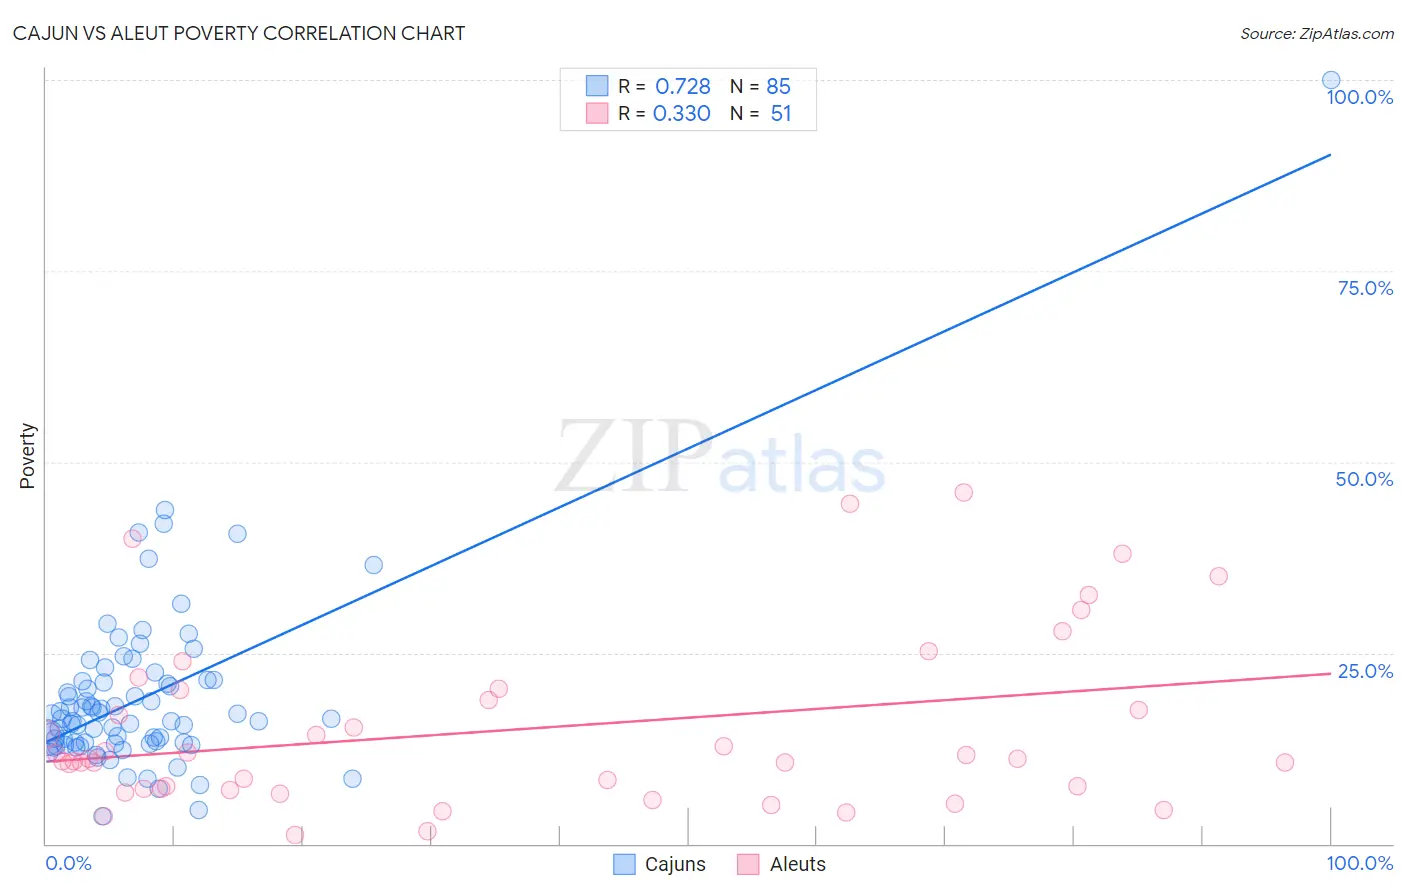Click the blue Cajuns legend swatch at bottom
The height and width of the screenshot is (892, 1406).
624,864
